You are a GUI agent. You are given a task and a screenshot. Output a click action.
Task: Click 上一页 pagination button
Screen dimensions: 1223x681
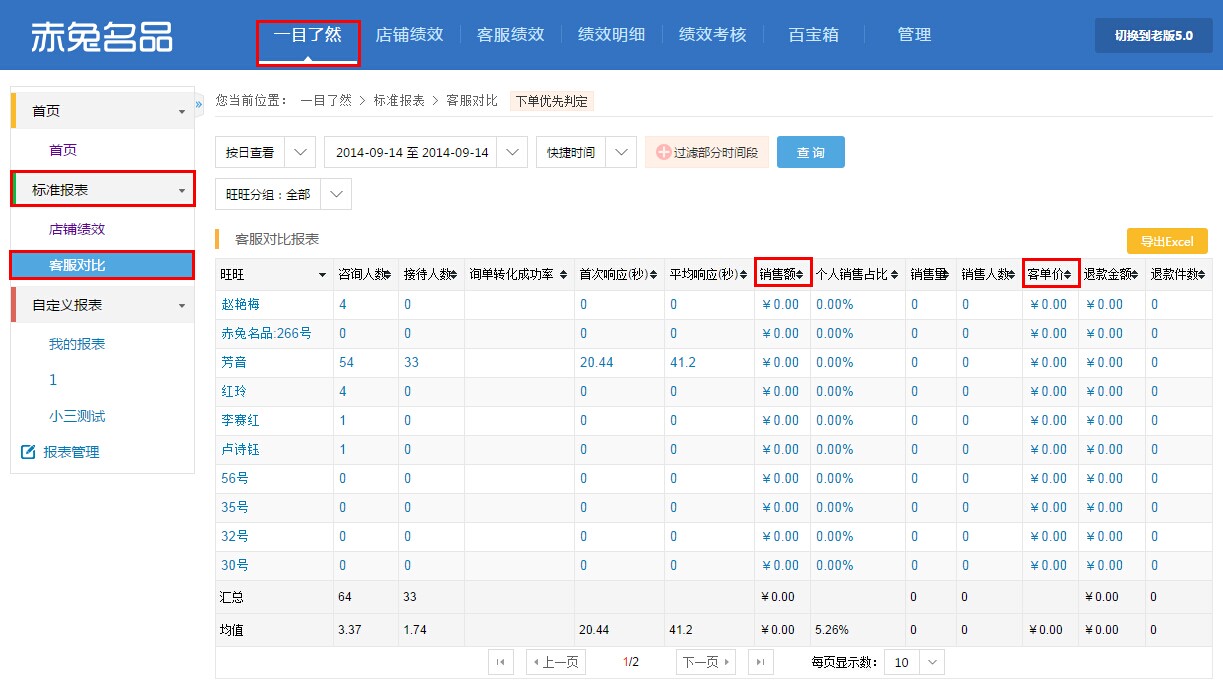[x=554, y=662]
